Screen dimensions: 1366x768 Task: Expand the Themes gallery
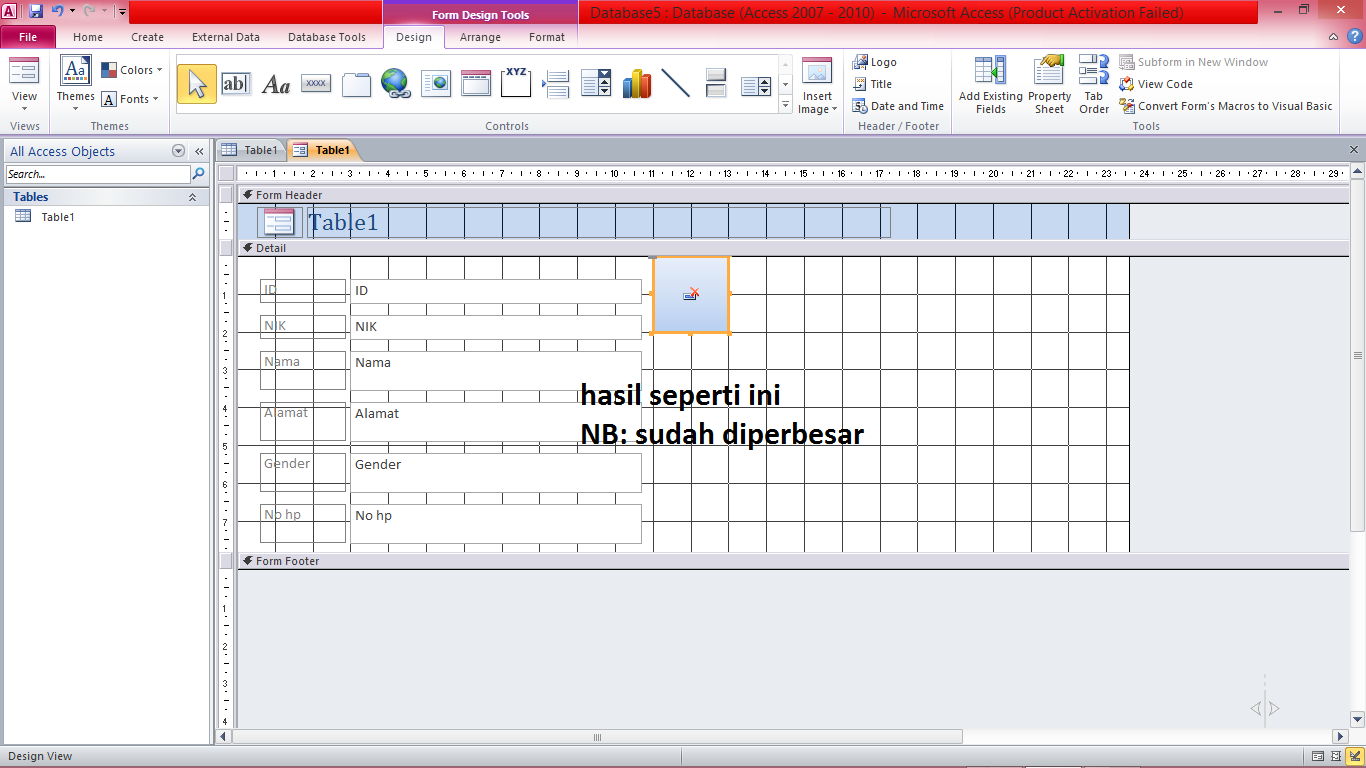75,84
